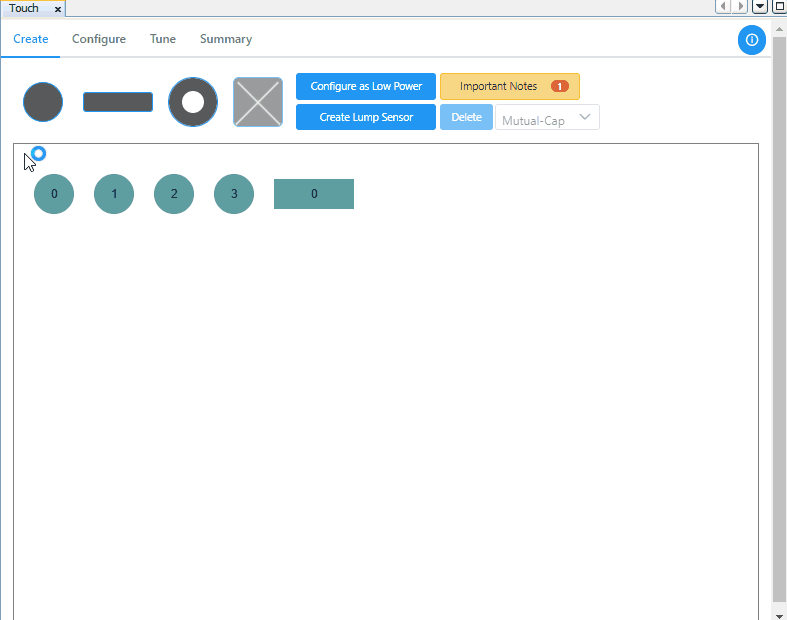This screenshot has width=787, height=620.
Task: Select the round button sensor icon
Action: (x=43, y=102)
